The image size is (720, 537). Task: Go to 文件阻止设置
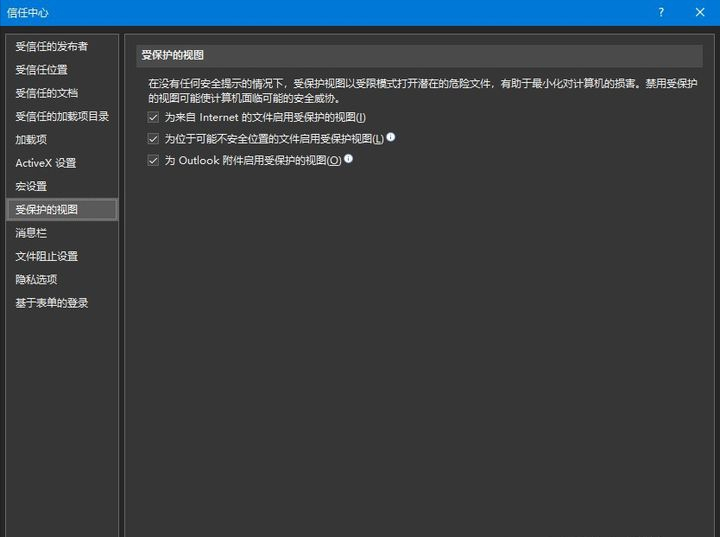[62, 256]
